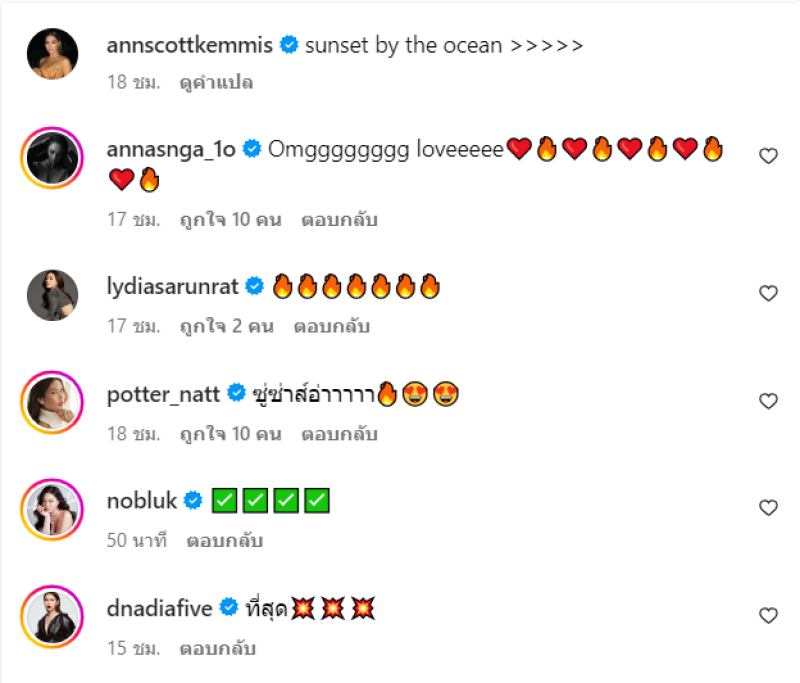Screen dimensions: 800x683
Task: Reply to annasnga_1o's comment
Action: point(339,219)
